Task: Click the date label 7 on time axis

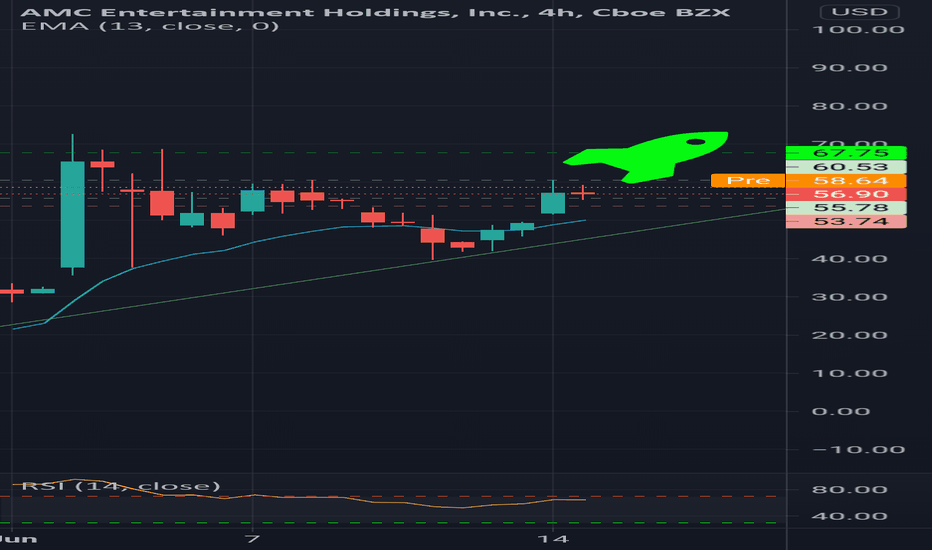Action: tap(253, 539)
